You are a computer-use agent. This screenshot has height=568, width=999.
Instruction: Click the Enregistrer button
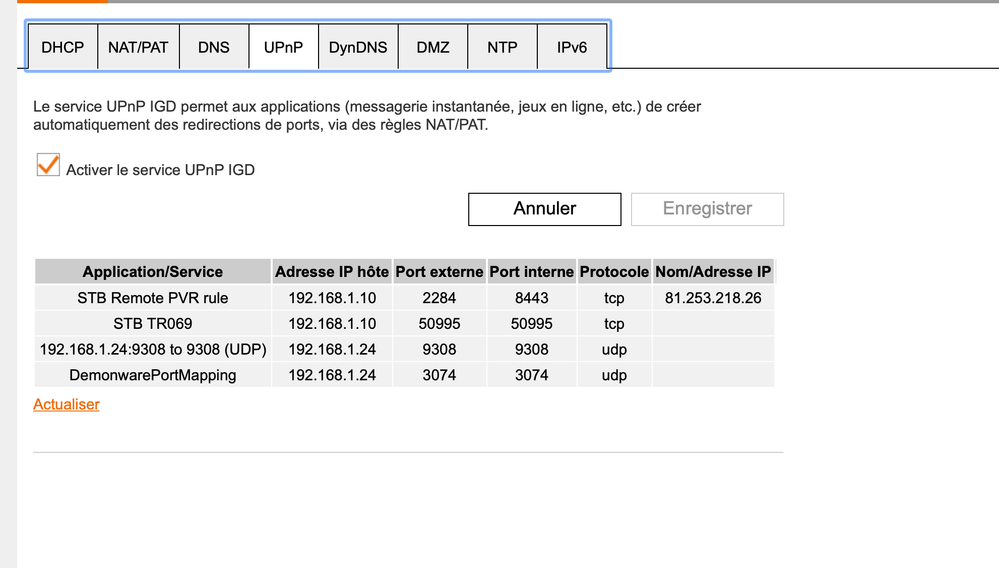coord(707,209)
